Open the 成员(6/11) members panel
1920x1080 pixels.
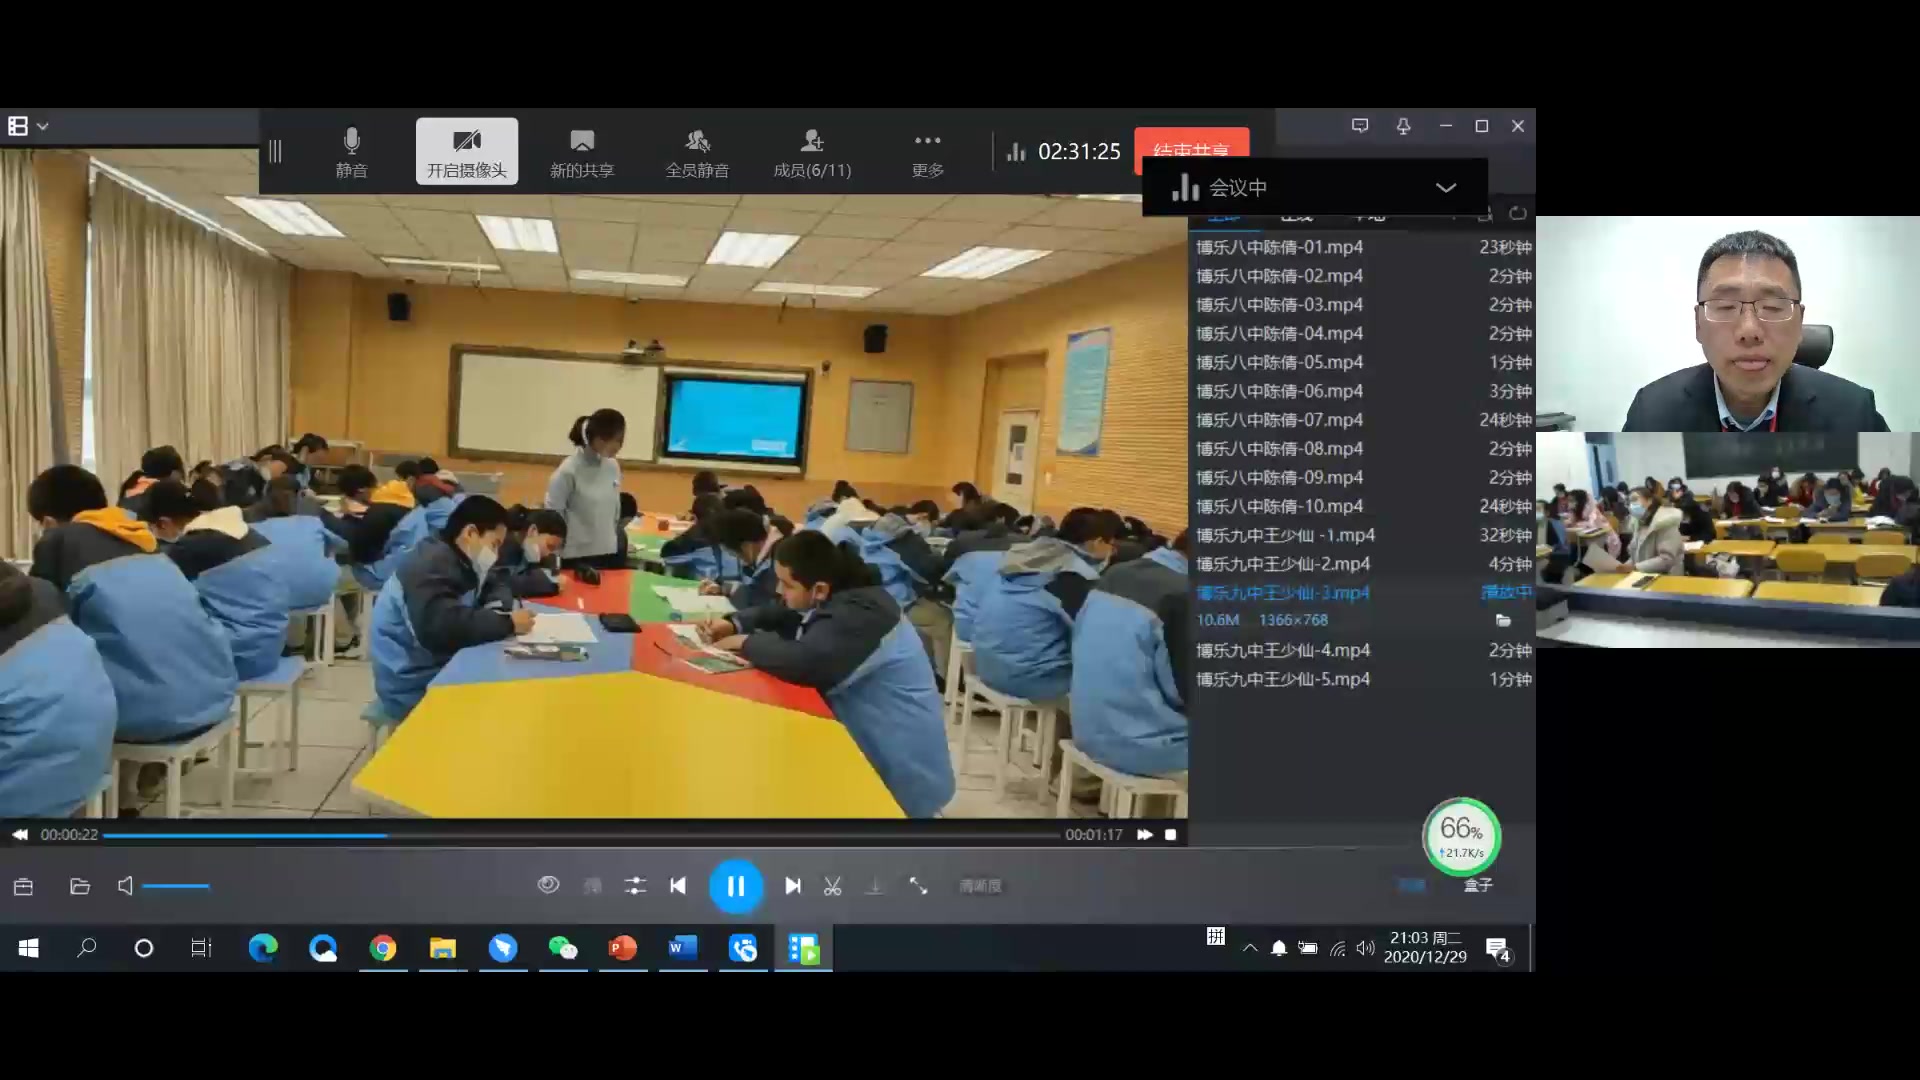(x=812, y=151)
